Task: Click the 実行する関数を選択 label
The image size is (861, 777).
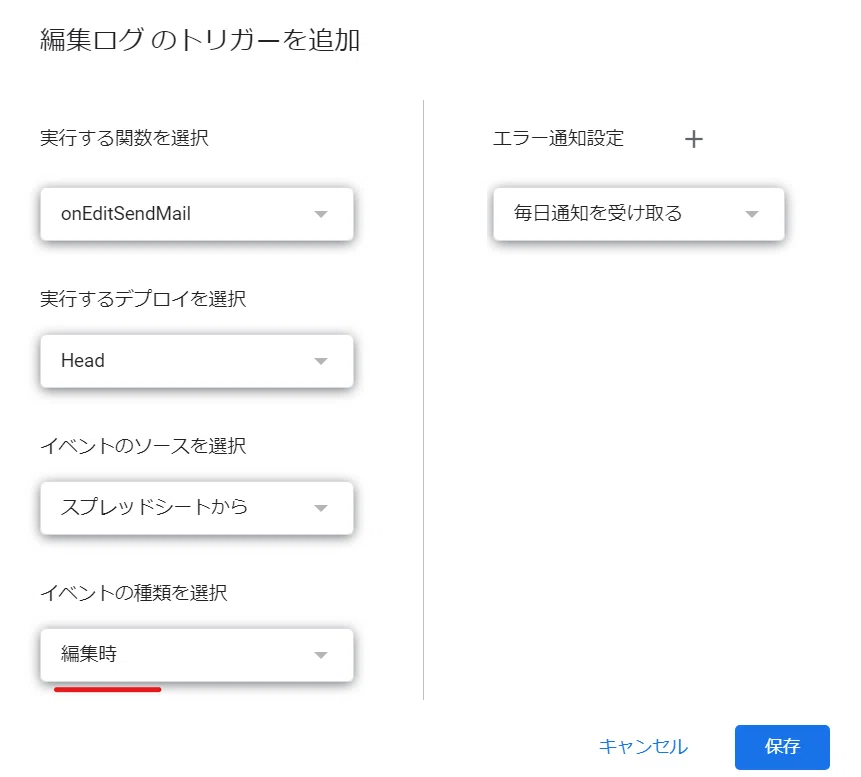Action: click(124, 138)
